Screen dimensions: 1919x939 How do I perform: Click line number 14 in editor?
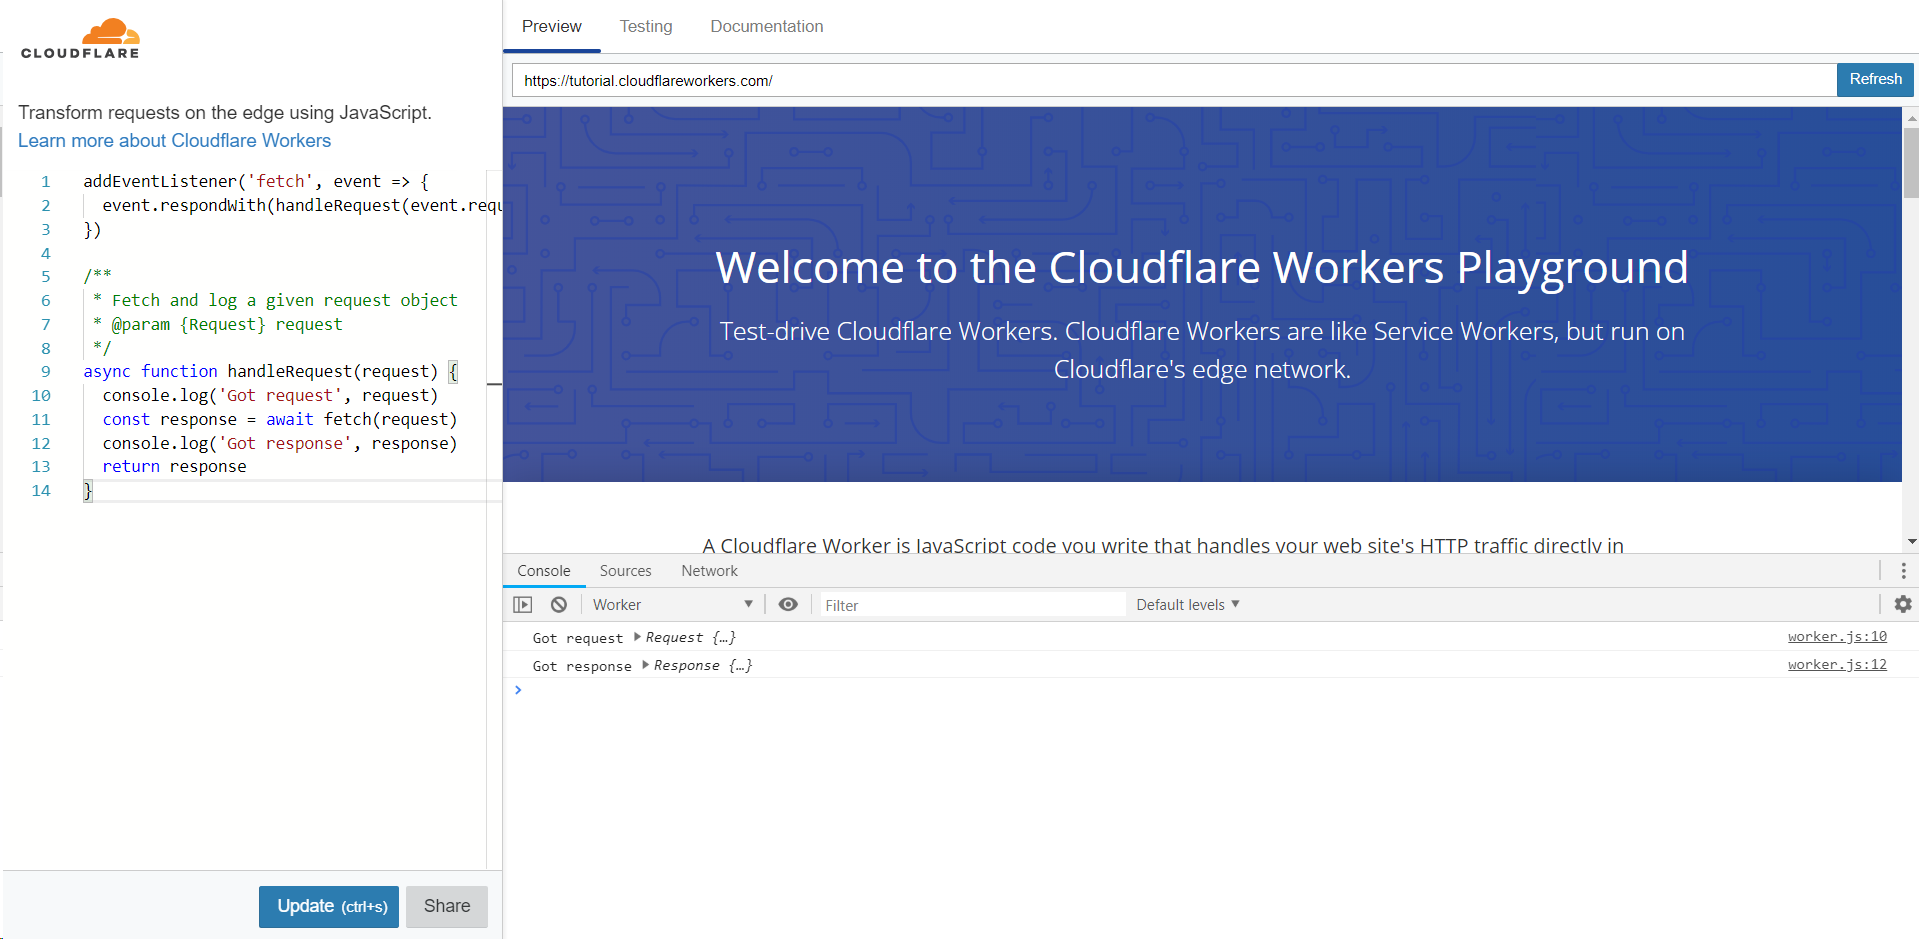point(41,490)
